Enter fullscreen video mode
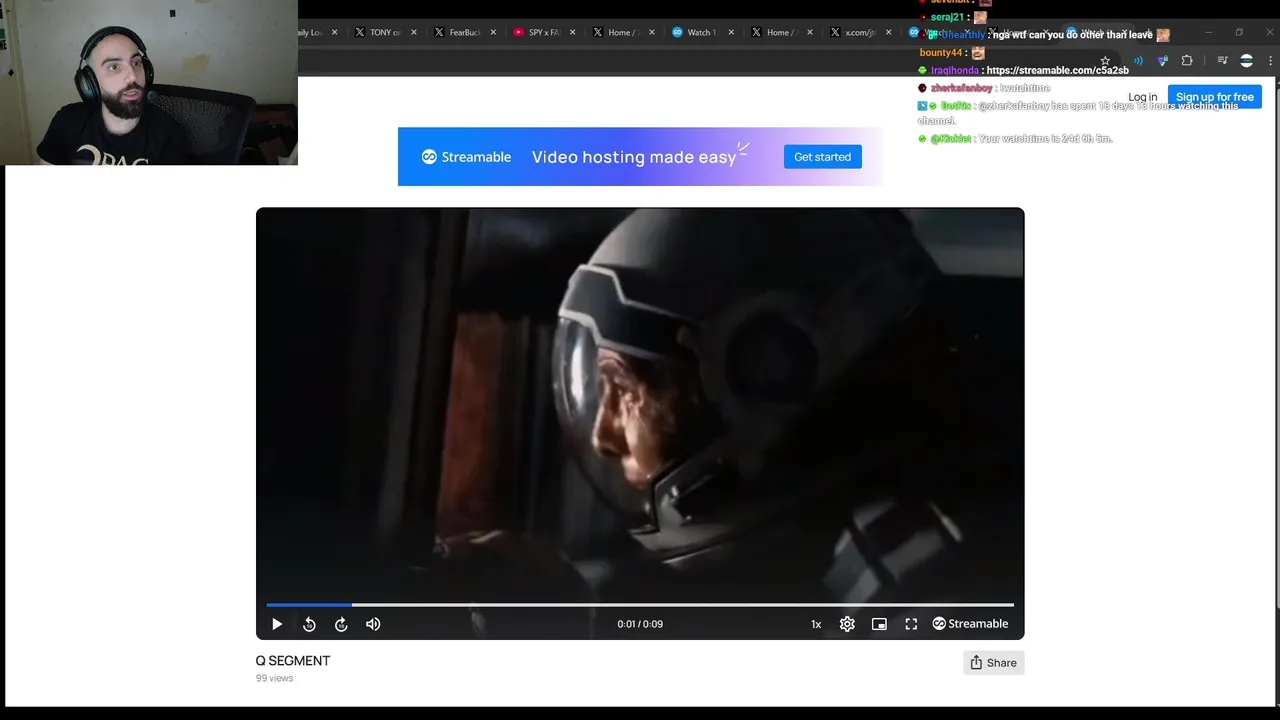Screen dimensions: 1280x720 point(911,624)
